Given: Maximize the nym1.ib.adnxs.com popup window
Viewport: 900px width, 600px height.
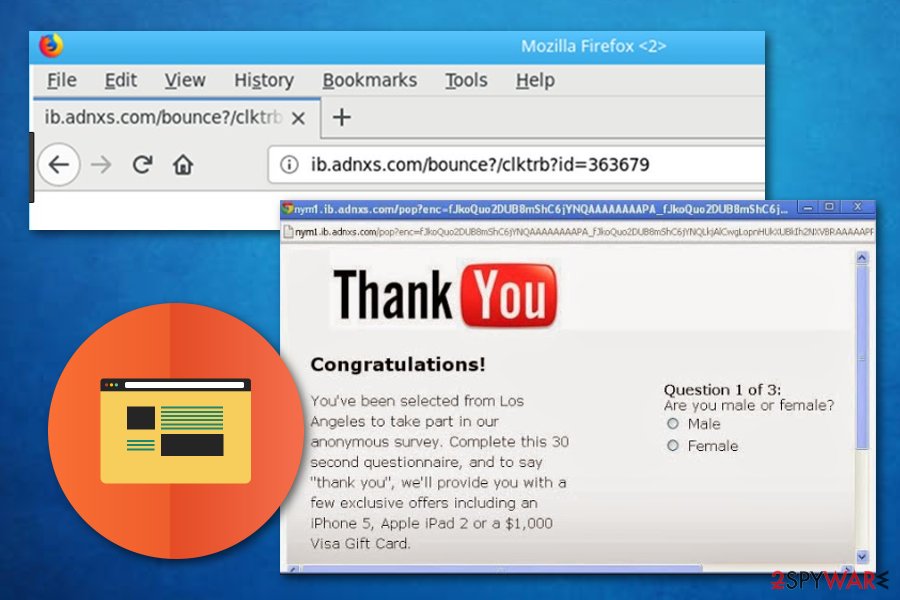Looking at the screenshot, I should pos(829,207).
